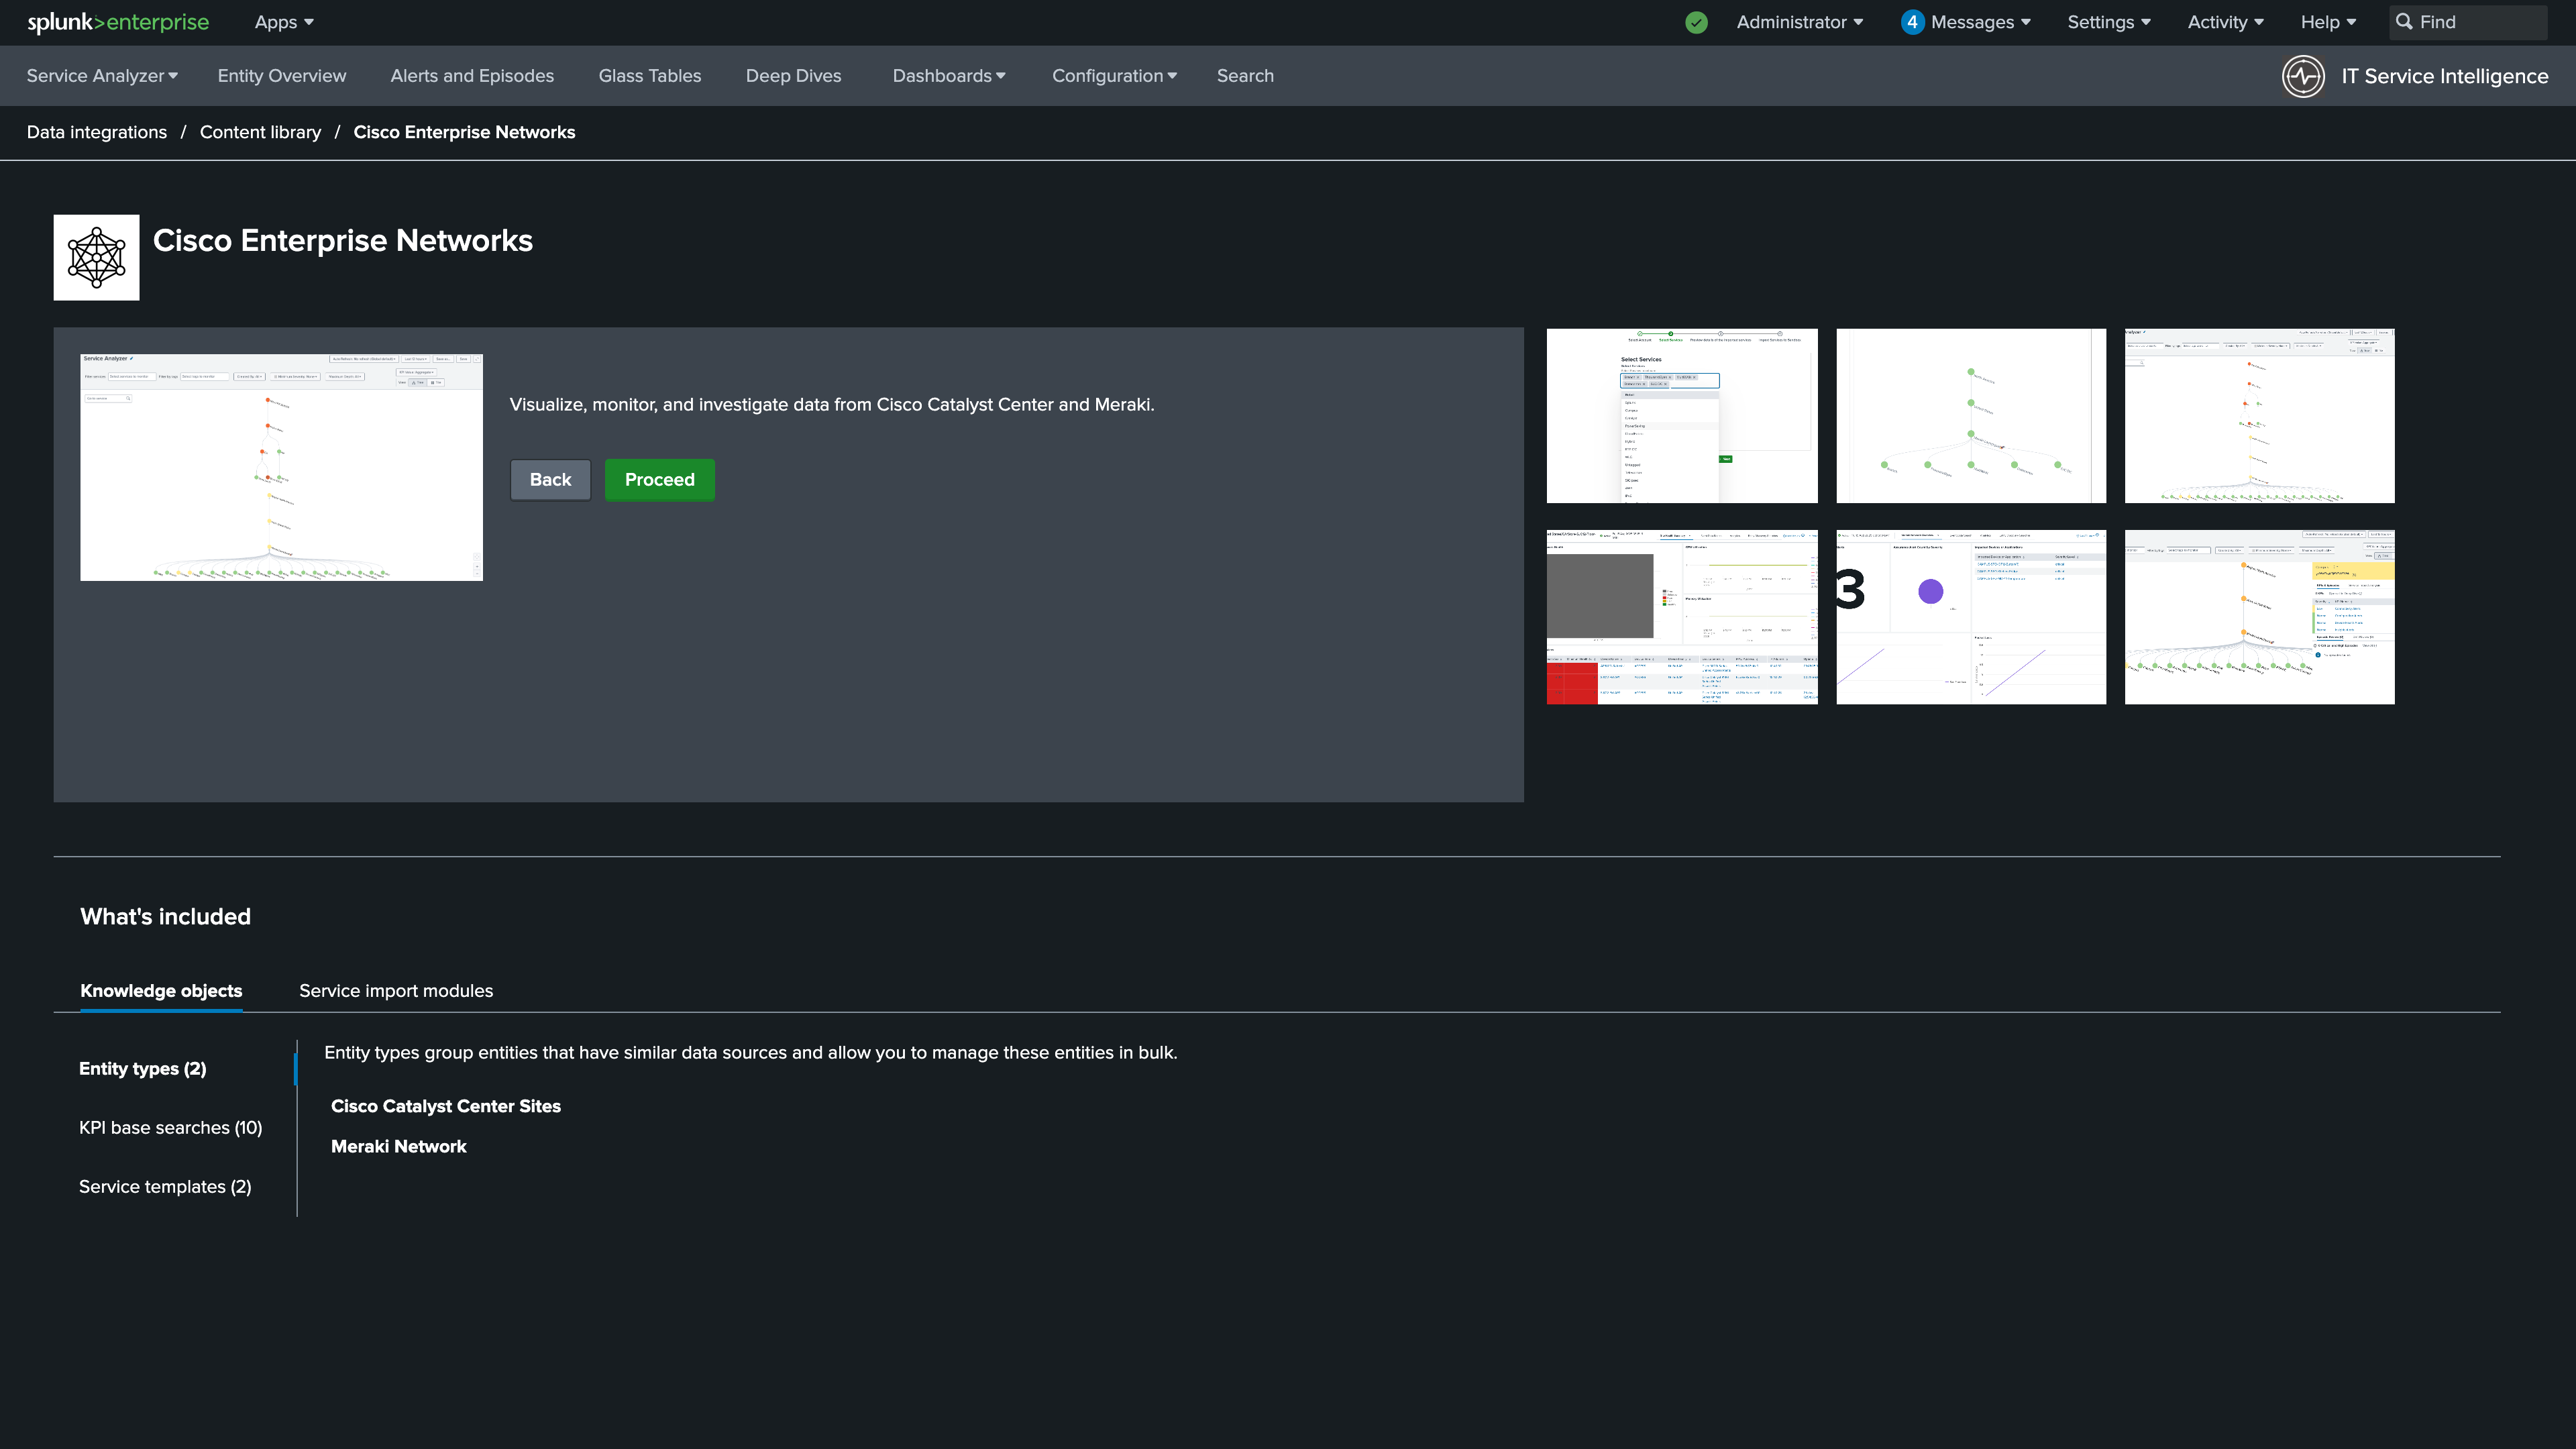
Task: Click IT Service Intelligence app title
Action: (2444, 76)
